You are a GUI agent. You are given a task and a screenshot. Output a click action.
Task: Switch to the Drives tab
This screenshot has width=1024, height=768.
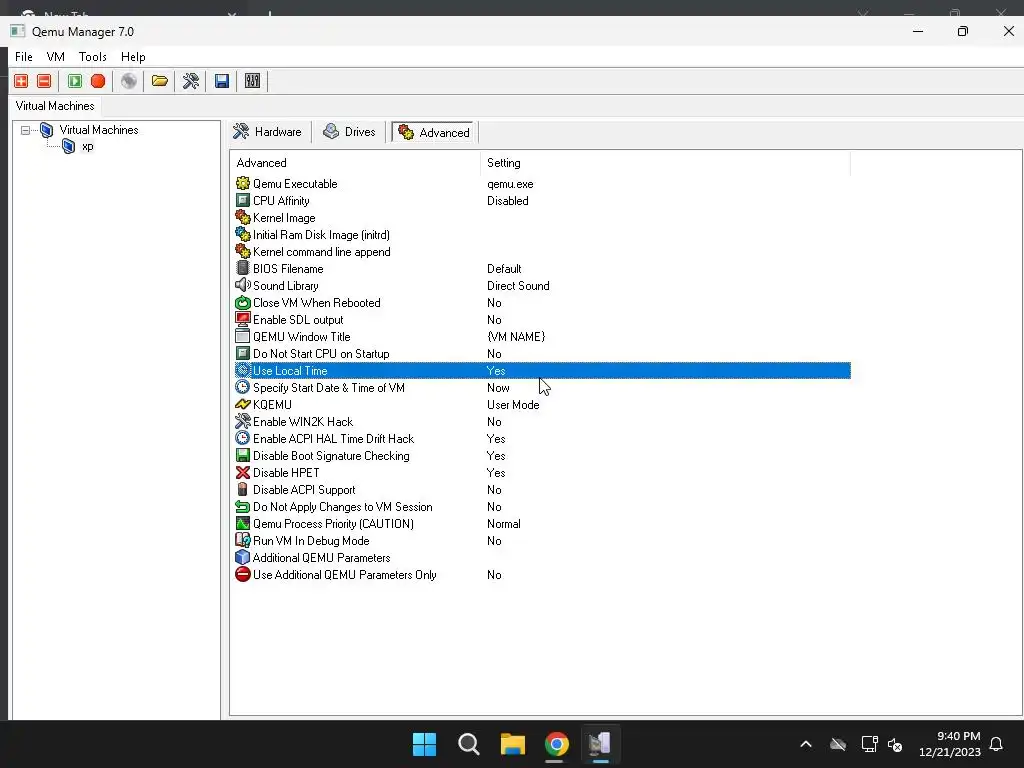coord(350,132)
